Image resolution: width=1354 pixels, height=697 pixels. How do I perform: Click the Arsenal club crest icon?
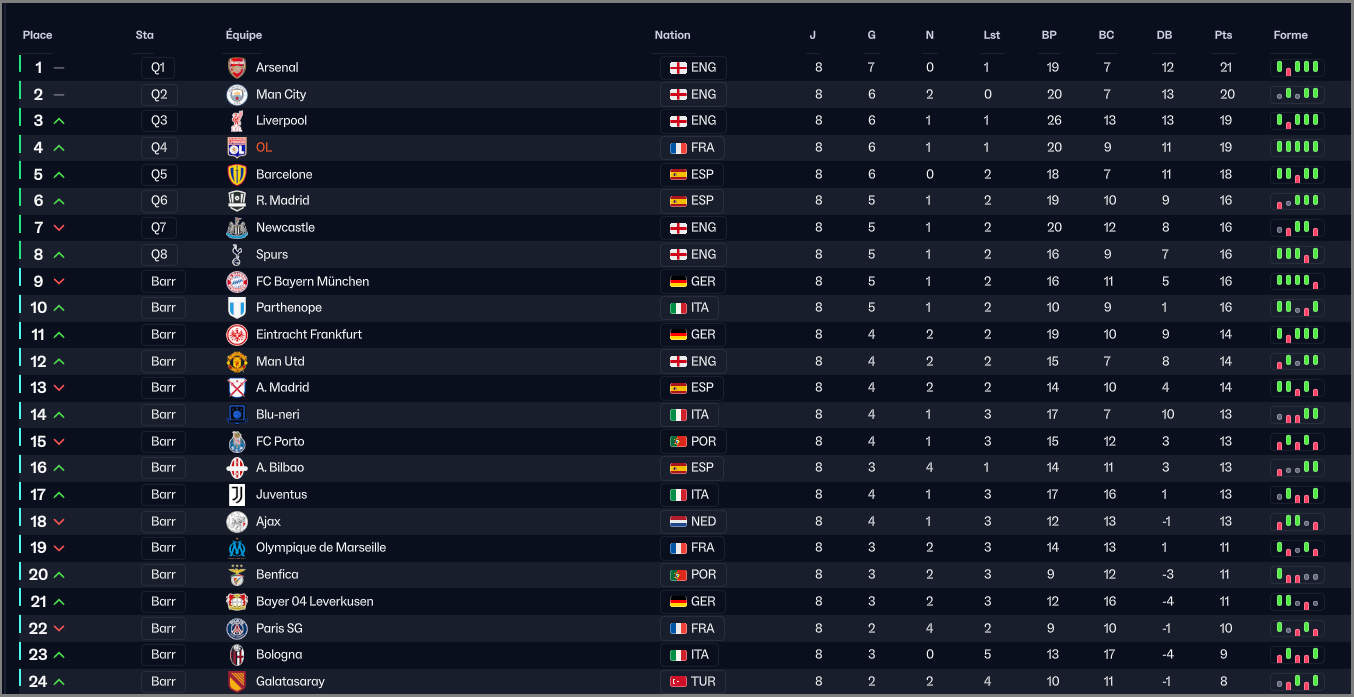pos(237,68)
